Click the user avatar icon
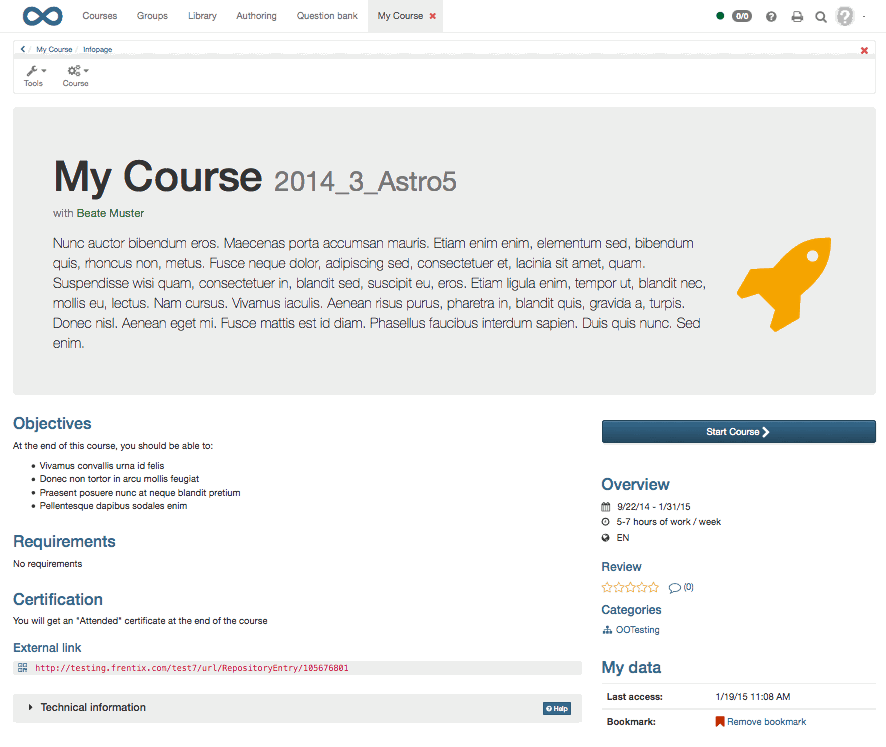The image size is (886, 747). click(846, 17)
